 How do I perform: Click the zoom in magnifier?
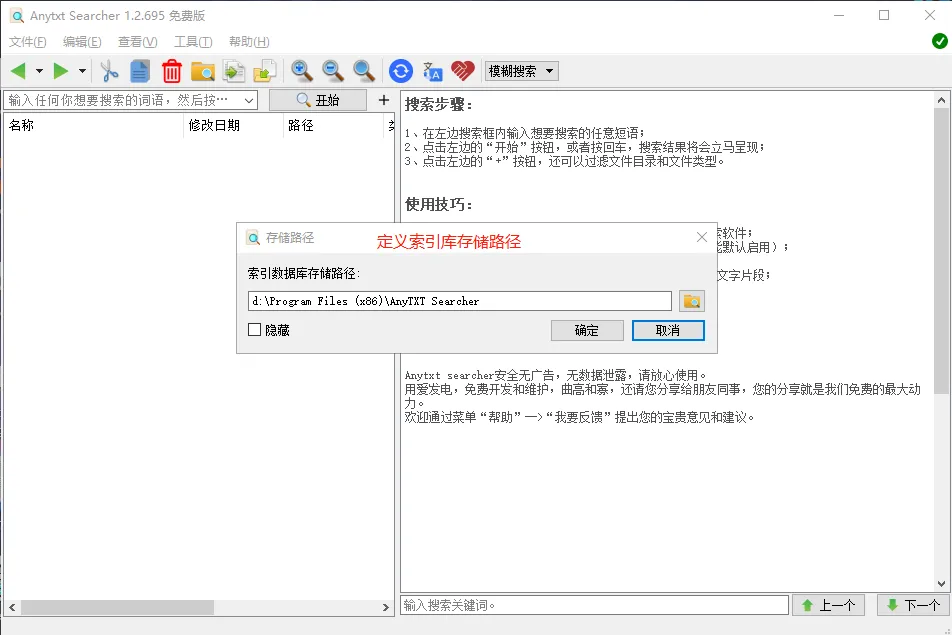(x=302, y=71)
